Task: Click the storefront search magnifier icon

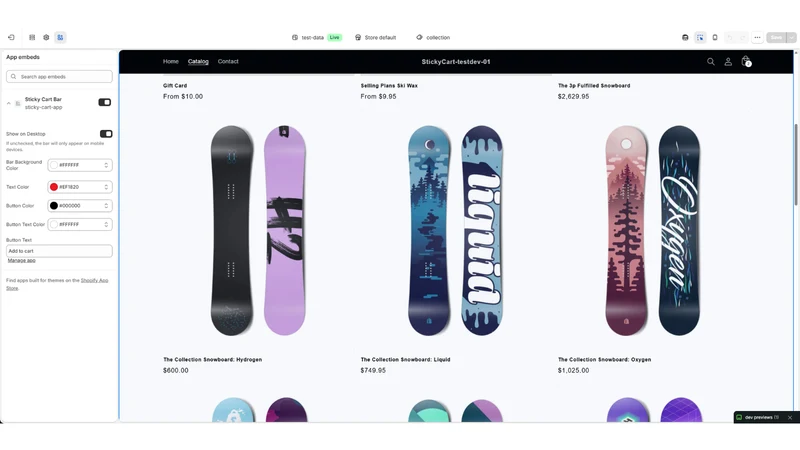Action: click(711, 62)
